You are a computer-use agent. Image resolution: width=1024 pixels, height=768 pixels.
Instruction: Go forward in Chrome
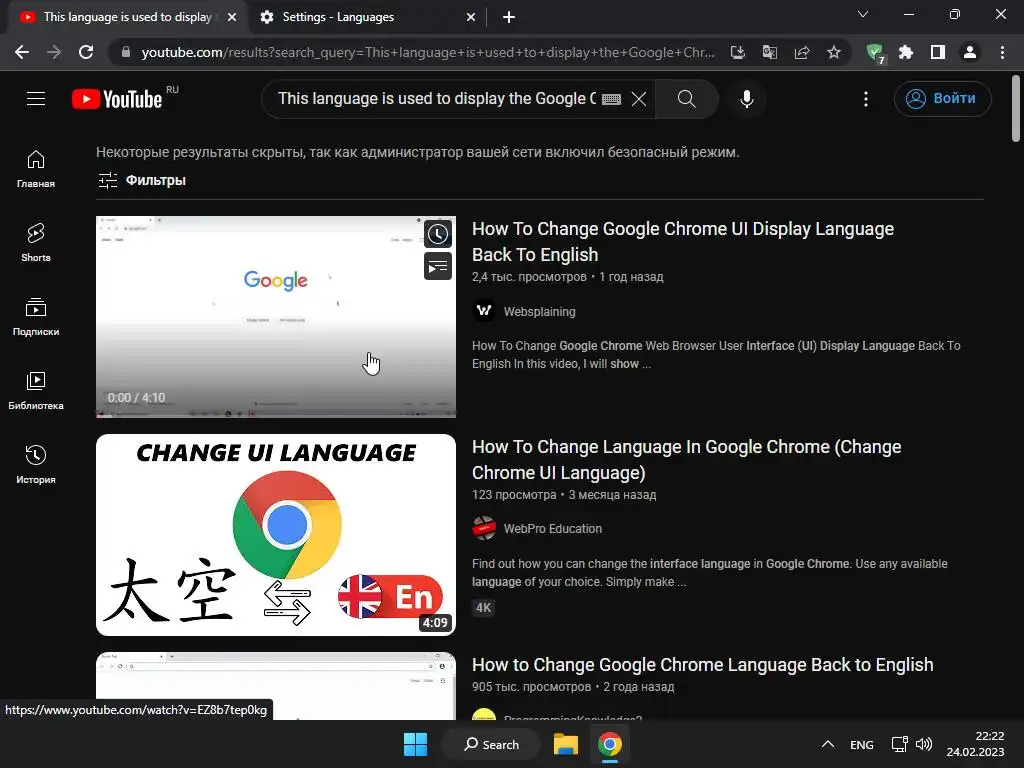click(x=54, y=52)
